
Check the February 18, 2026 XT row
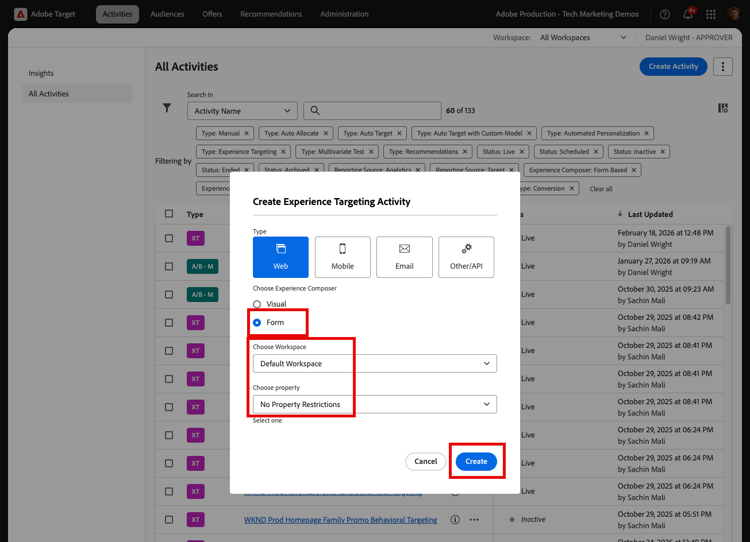[x=169, y=238]
